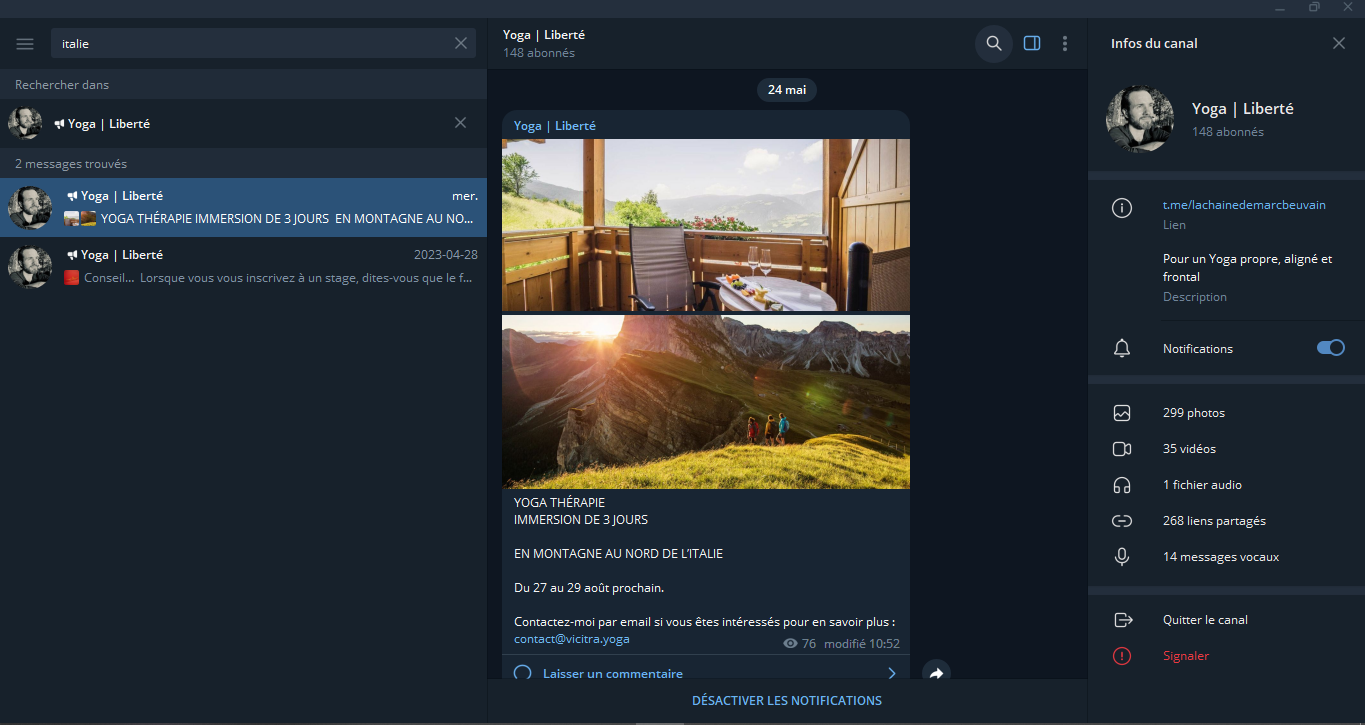Image resolution: width=1365 pixels, height=725 pixels.
Task: Open the mountain hikers sunset photo
Action: tap(705, 402)
